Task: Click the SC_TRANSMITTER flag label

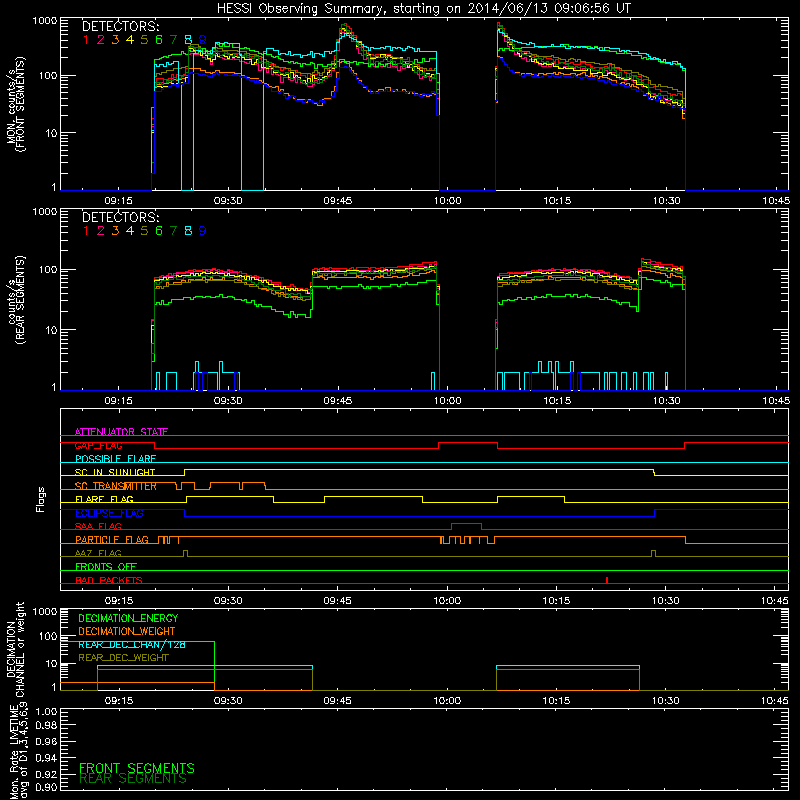Action: tap(116, 486)
